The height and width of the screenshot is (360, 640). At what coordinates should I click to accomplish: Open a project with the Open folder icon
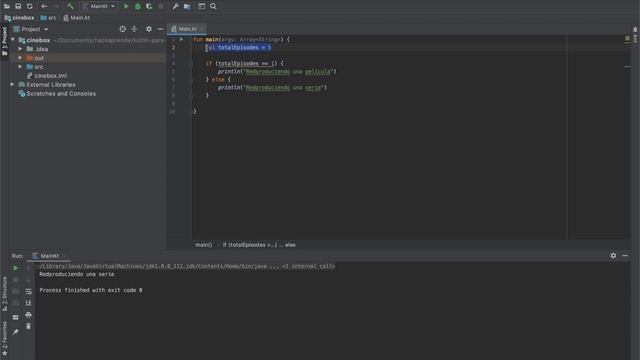pos(7,6)
